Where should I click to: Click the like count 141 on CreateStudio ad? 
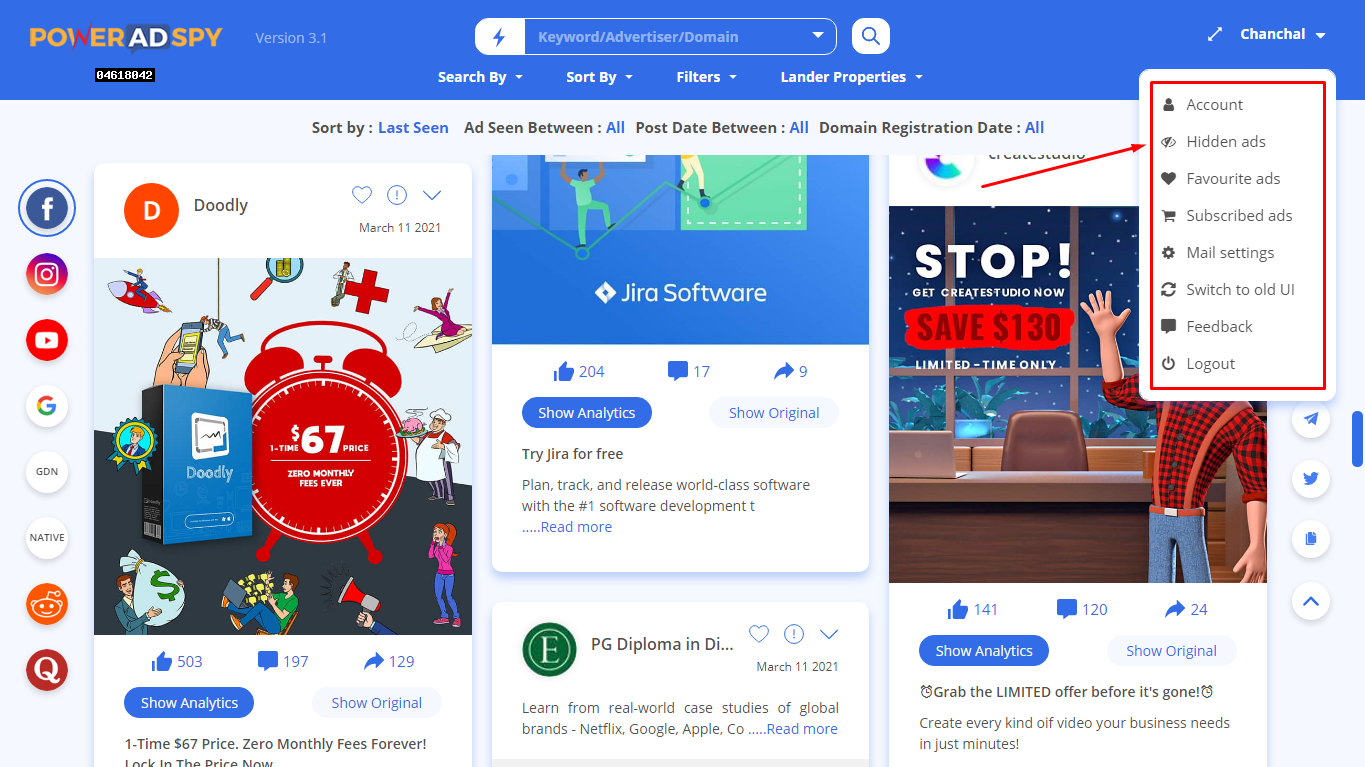click(972, 609)
